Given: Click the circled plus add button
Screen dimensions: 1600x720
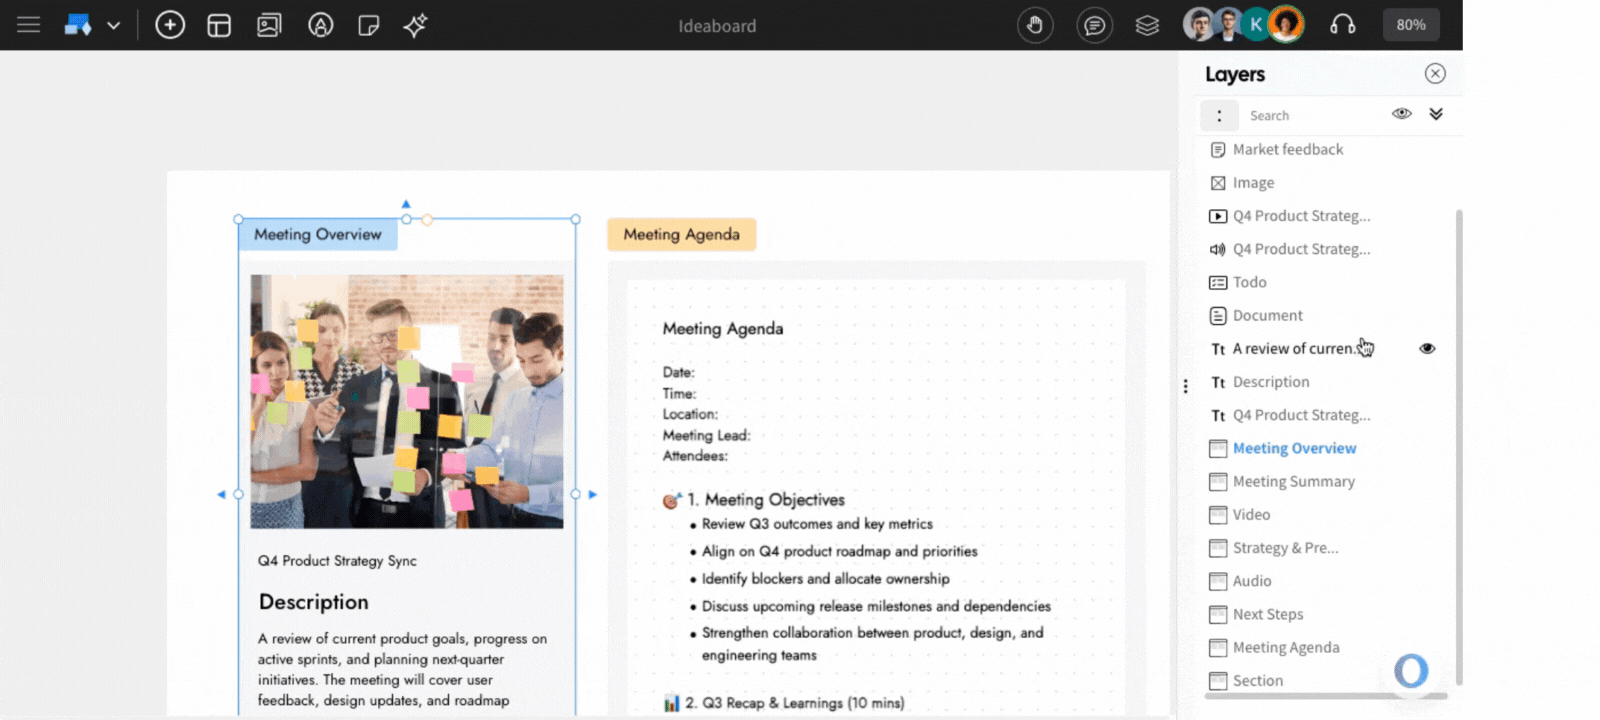Looking at the screenshot, I should (x=170, y=25).
